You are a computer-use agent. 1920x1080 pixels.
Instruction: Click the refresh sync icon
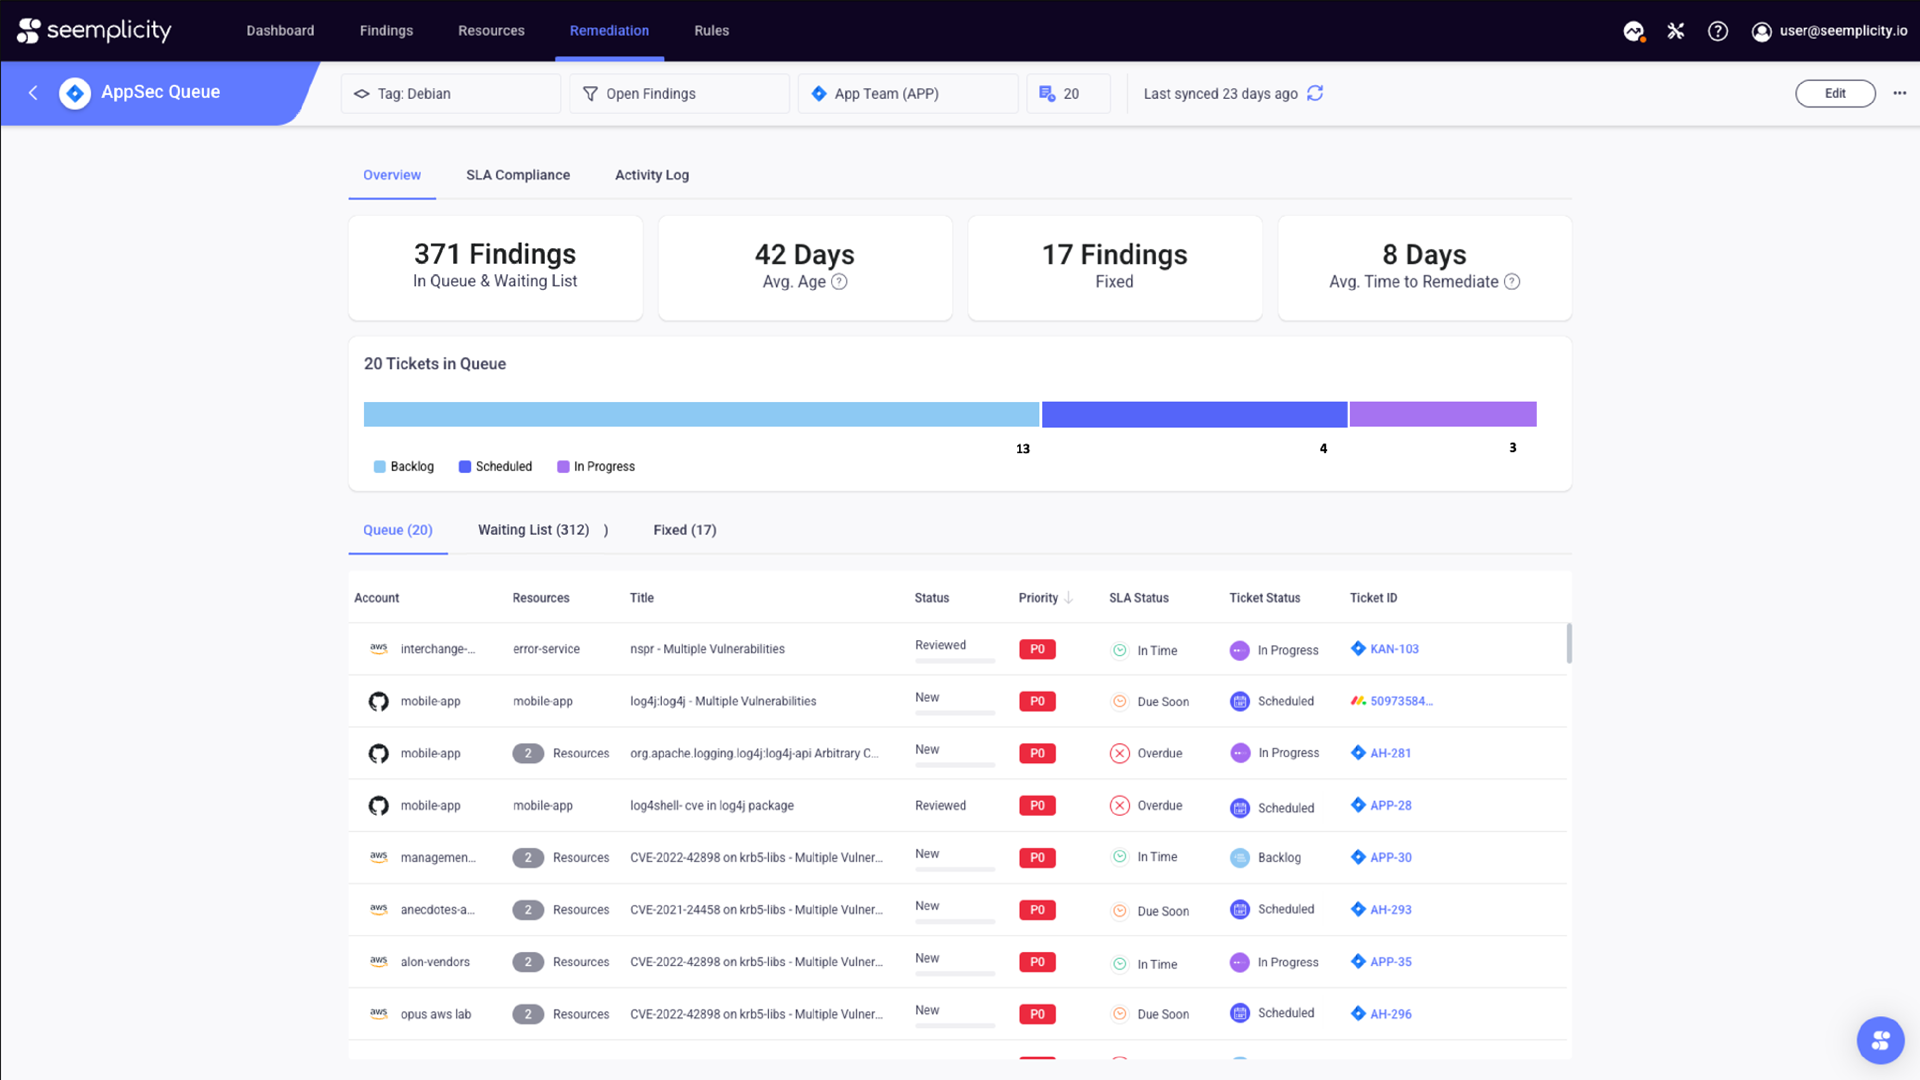[1315, 93]
